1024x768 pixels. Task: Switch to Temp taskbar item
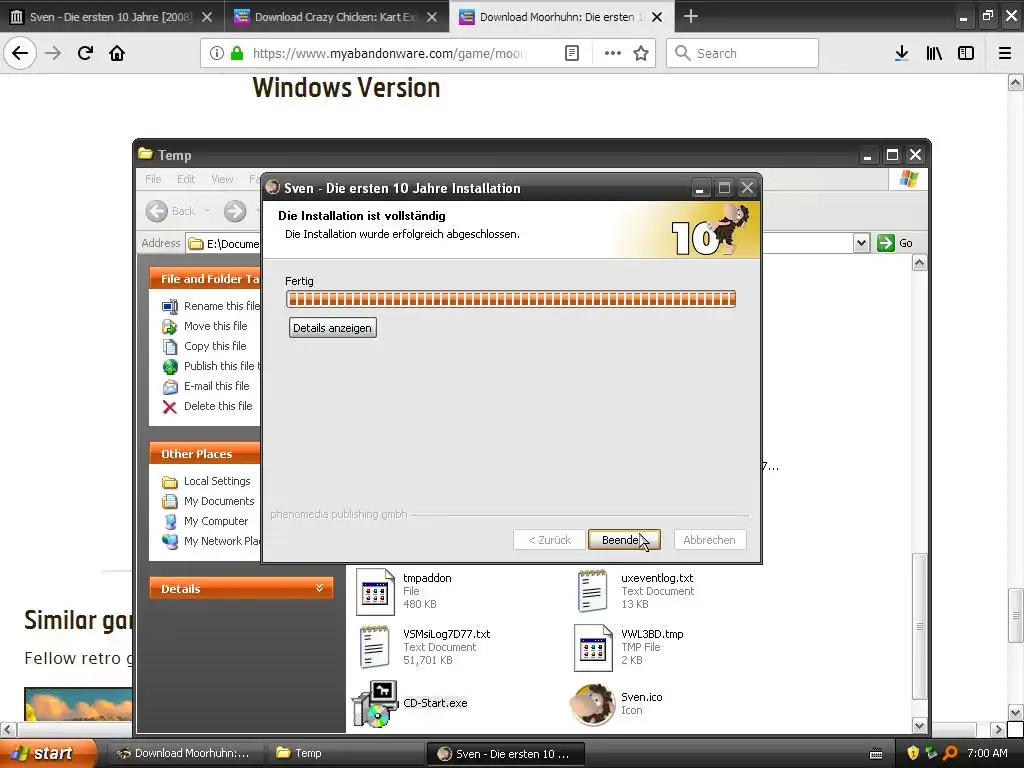coord(344,753)
